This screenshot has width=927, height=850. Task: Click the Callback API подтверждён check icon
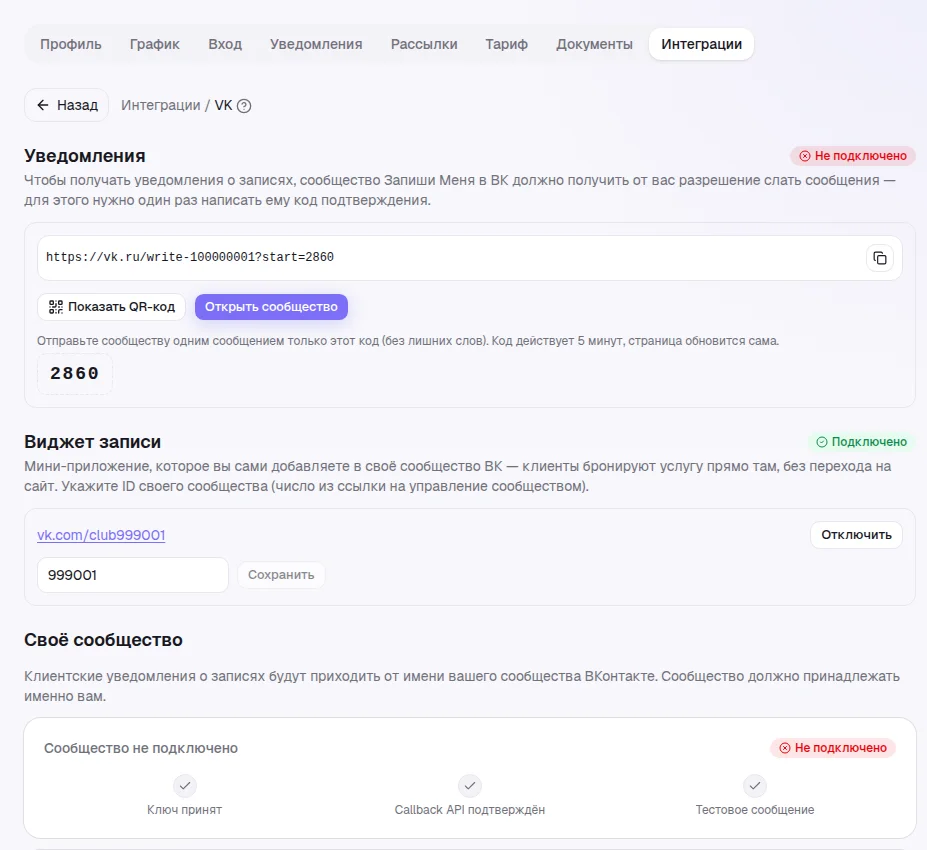[x=470, y=786]
